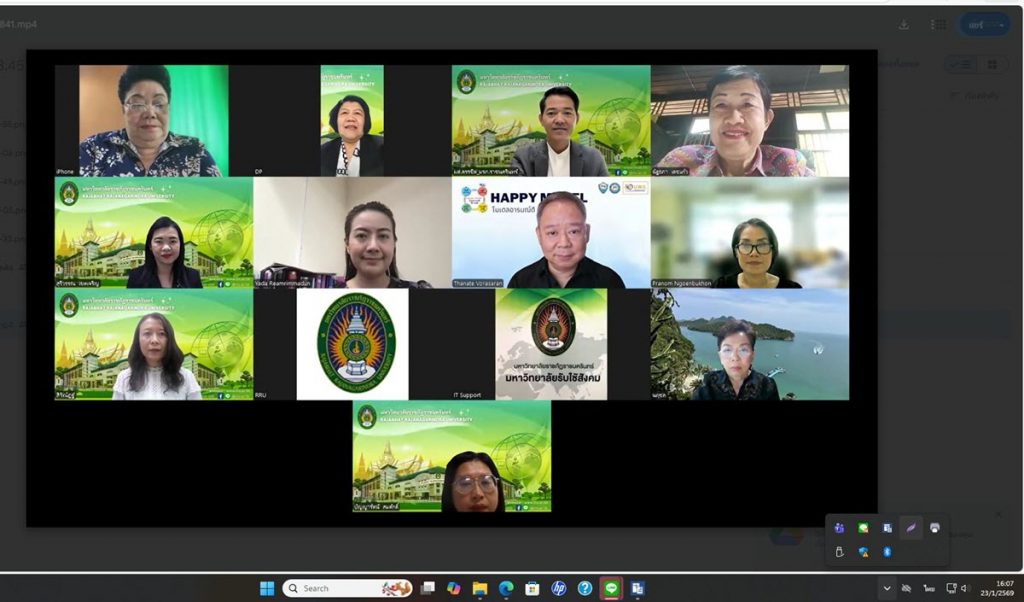Open the three-dot more options menu
Screen dimensions: 1024x602
(x=937, y=25)
